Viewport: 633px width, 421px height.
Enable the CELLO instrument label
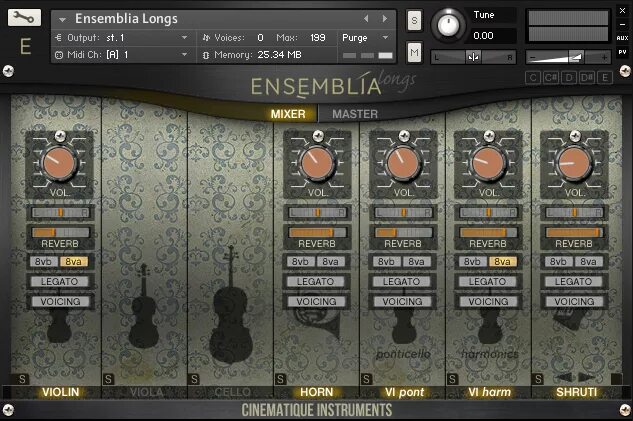click(x=233, y=392)
